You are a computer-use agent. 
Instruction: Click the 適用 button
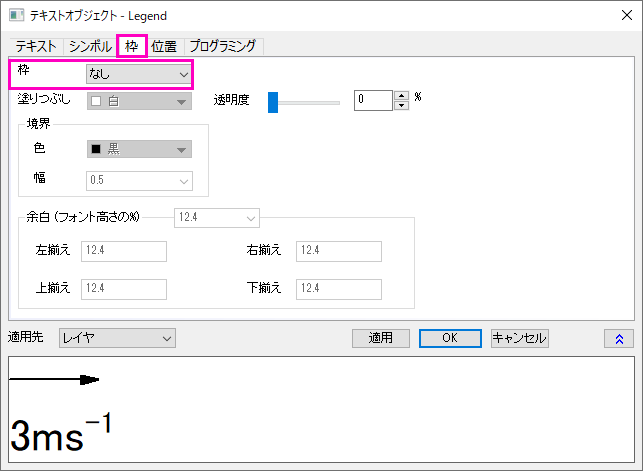coord(381,338)
